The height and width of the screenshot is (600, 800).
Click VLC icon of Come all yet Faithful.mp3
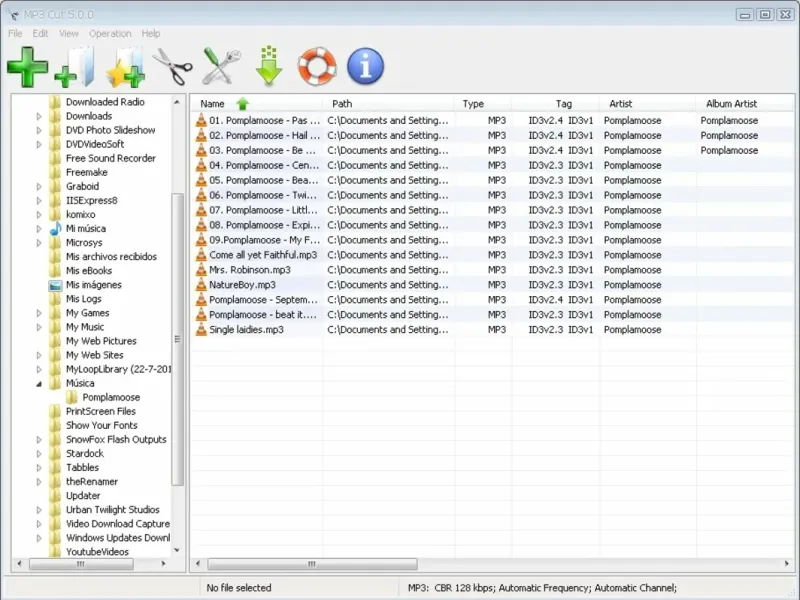(x=202, y=255)
